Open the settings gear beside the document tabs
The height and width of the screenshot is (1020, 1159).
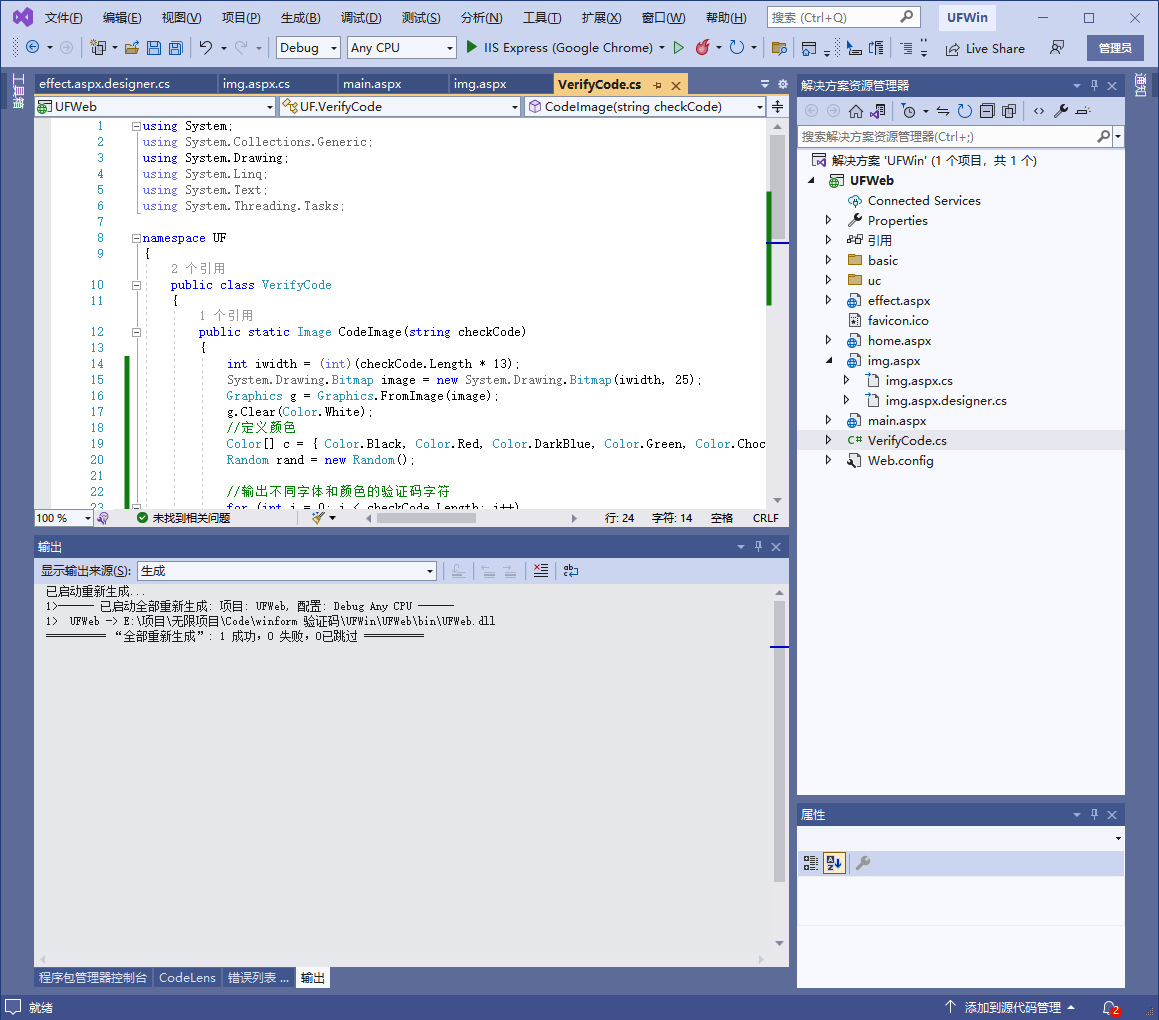[783, 84]
